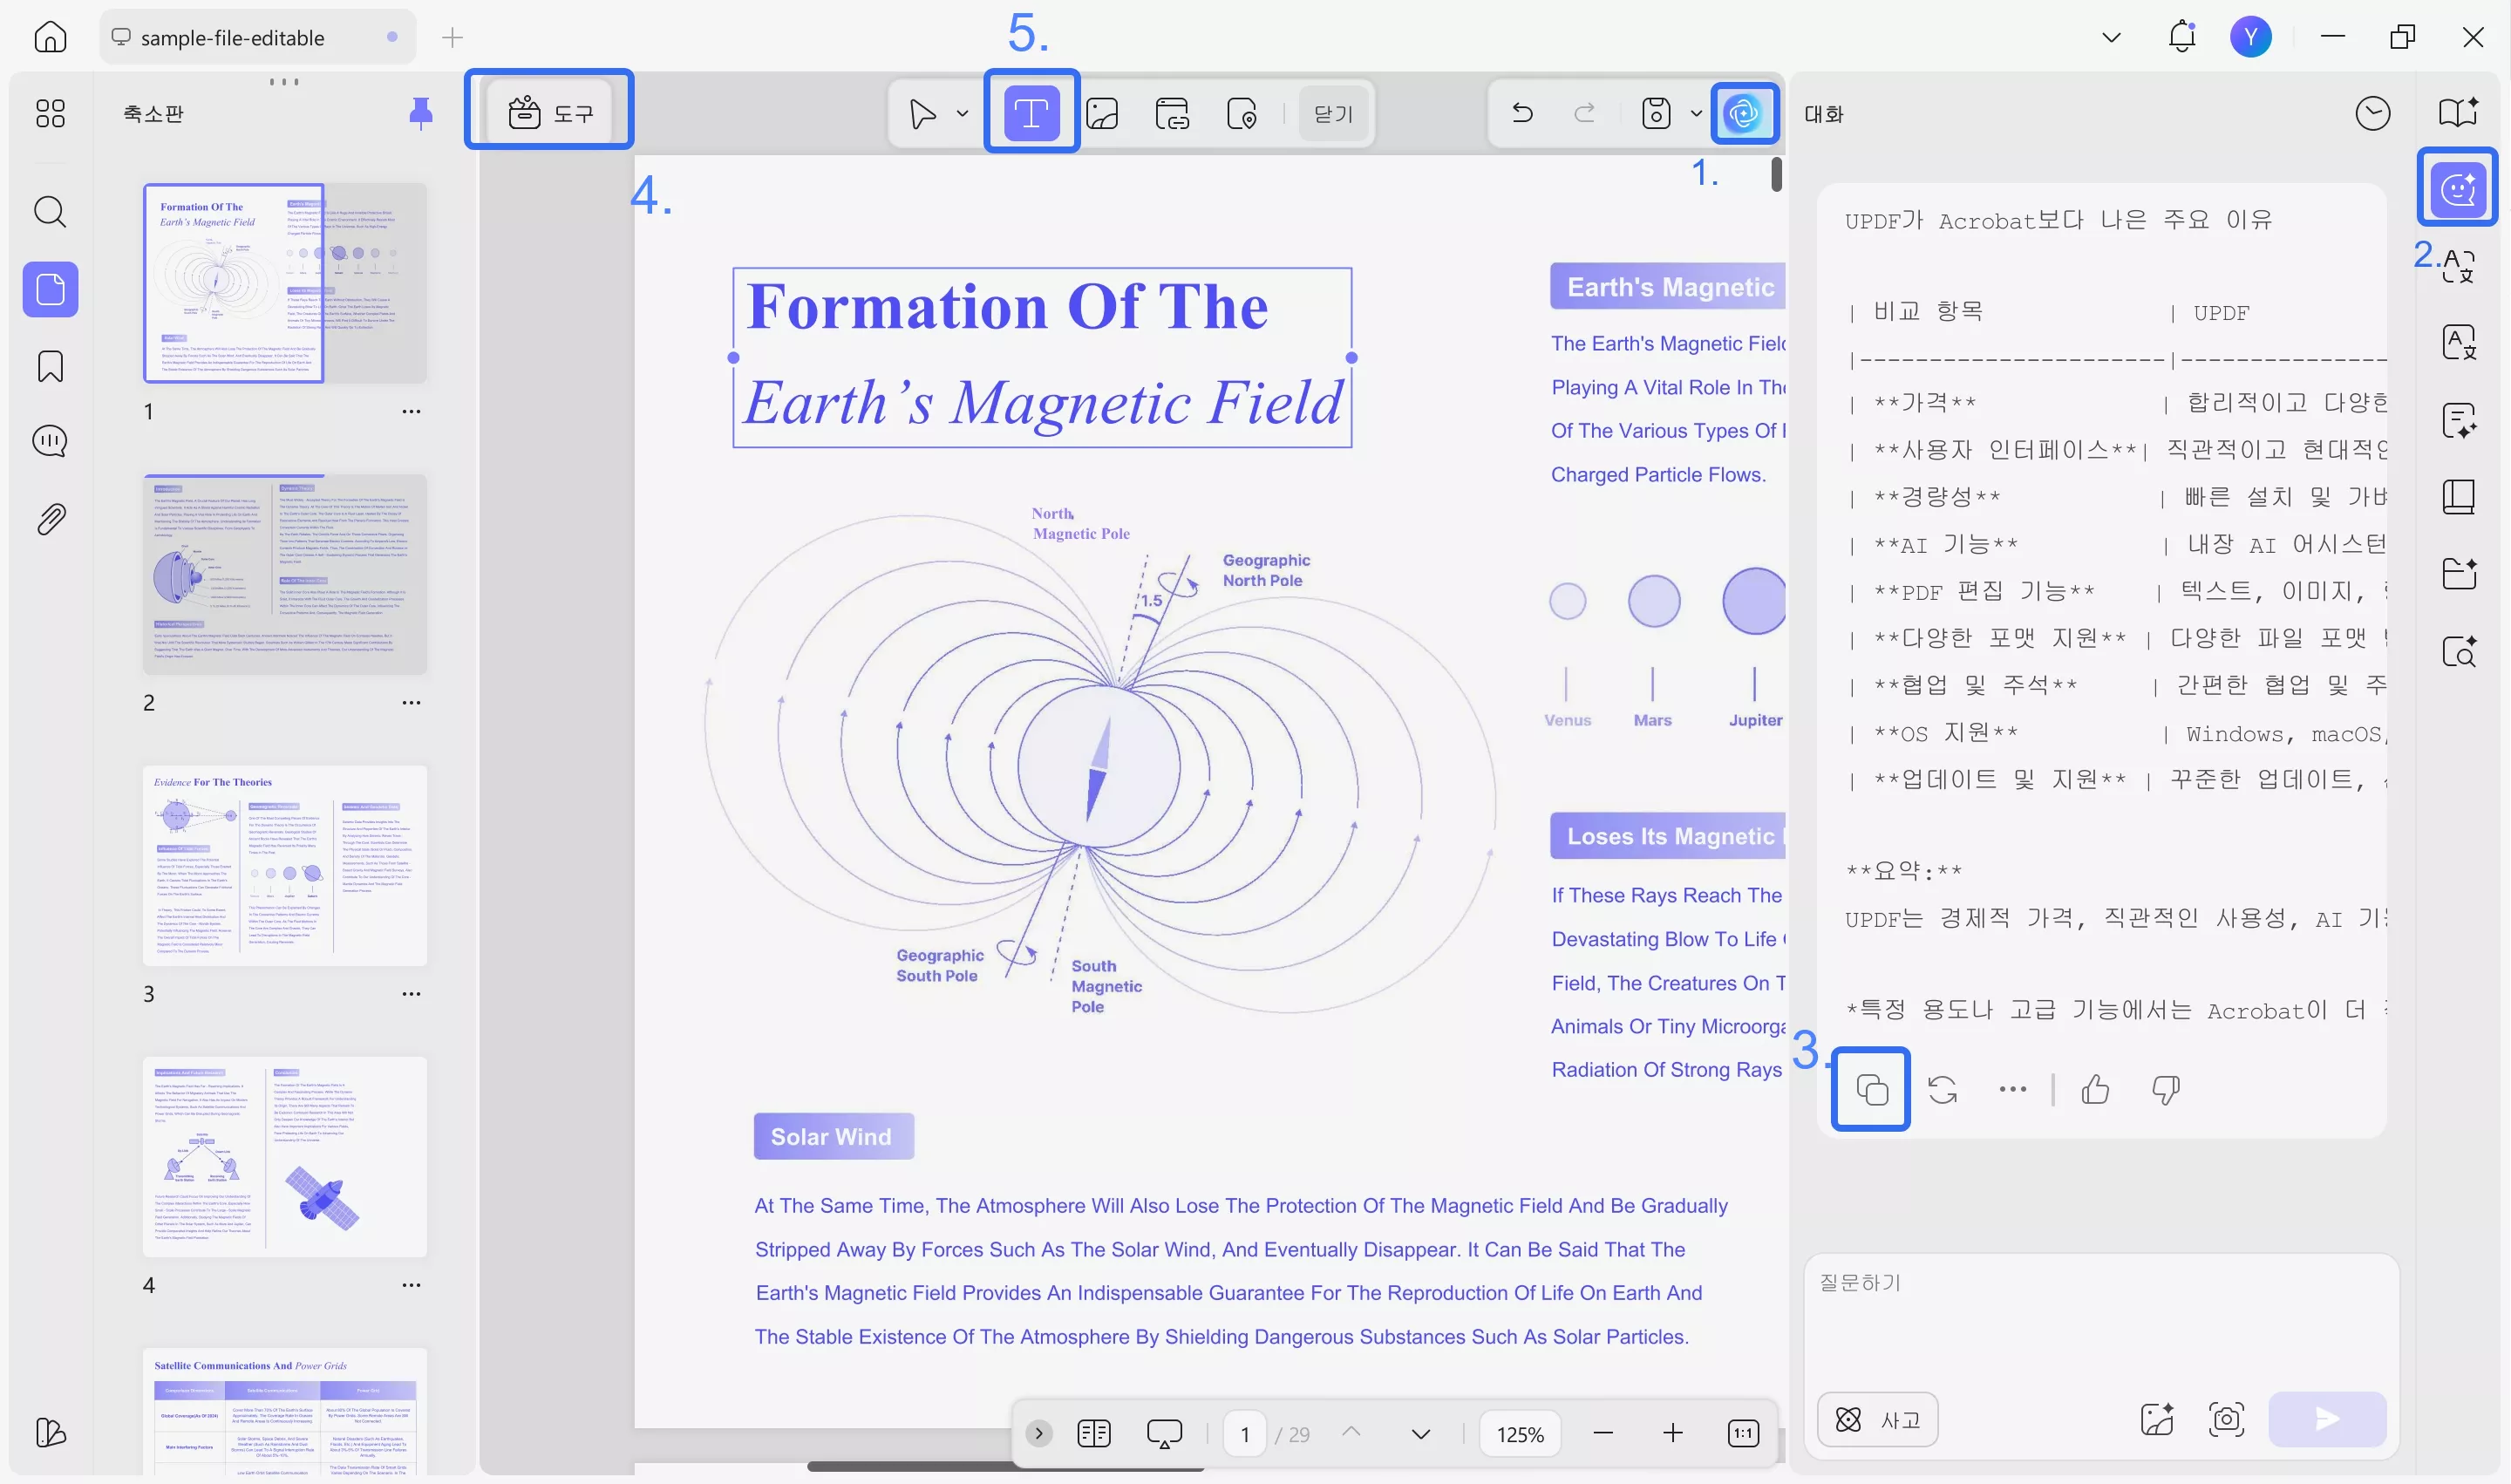Open the 도구 tools menu
Viewport: 2511px width, 1484px height.
(550, 112)
